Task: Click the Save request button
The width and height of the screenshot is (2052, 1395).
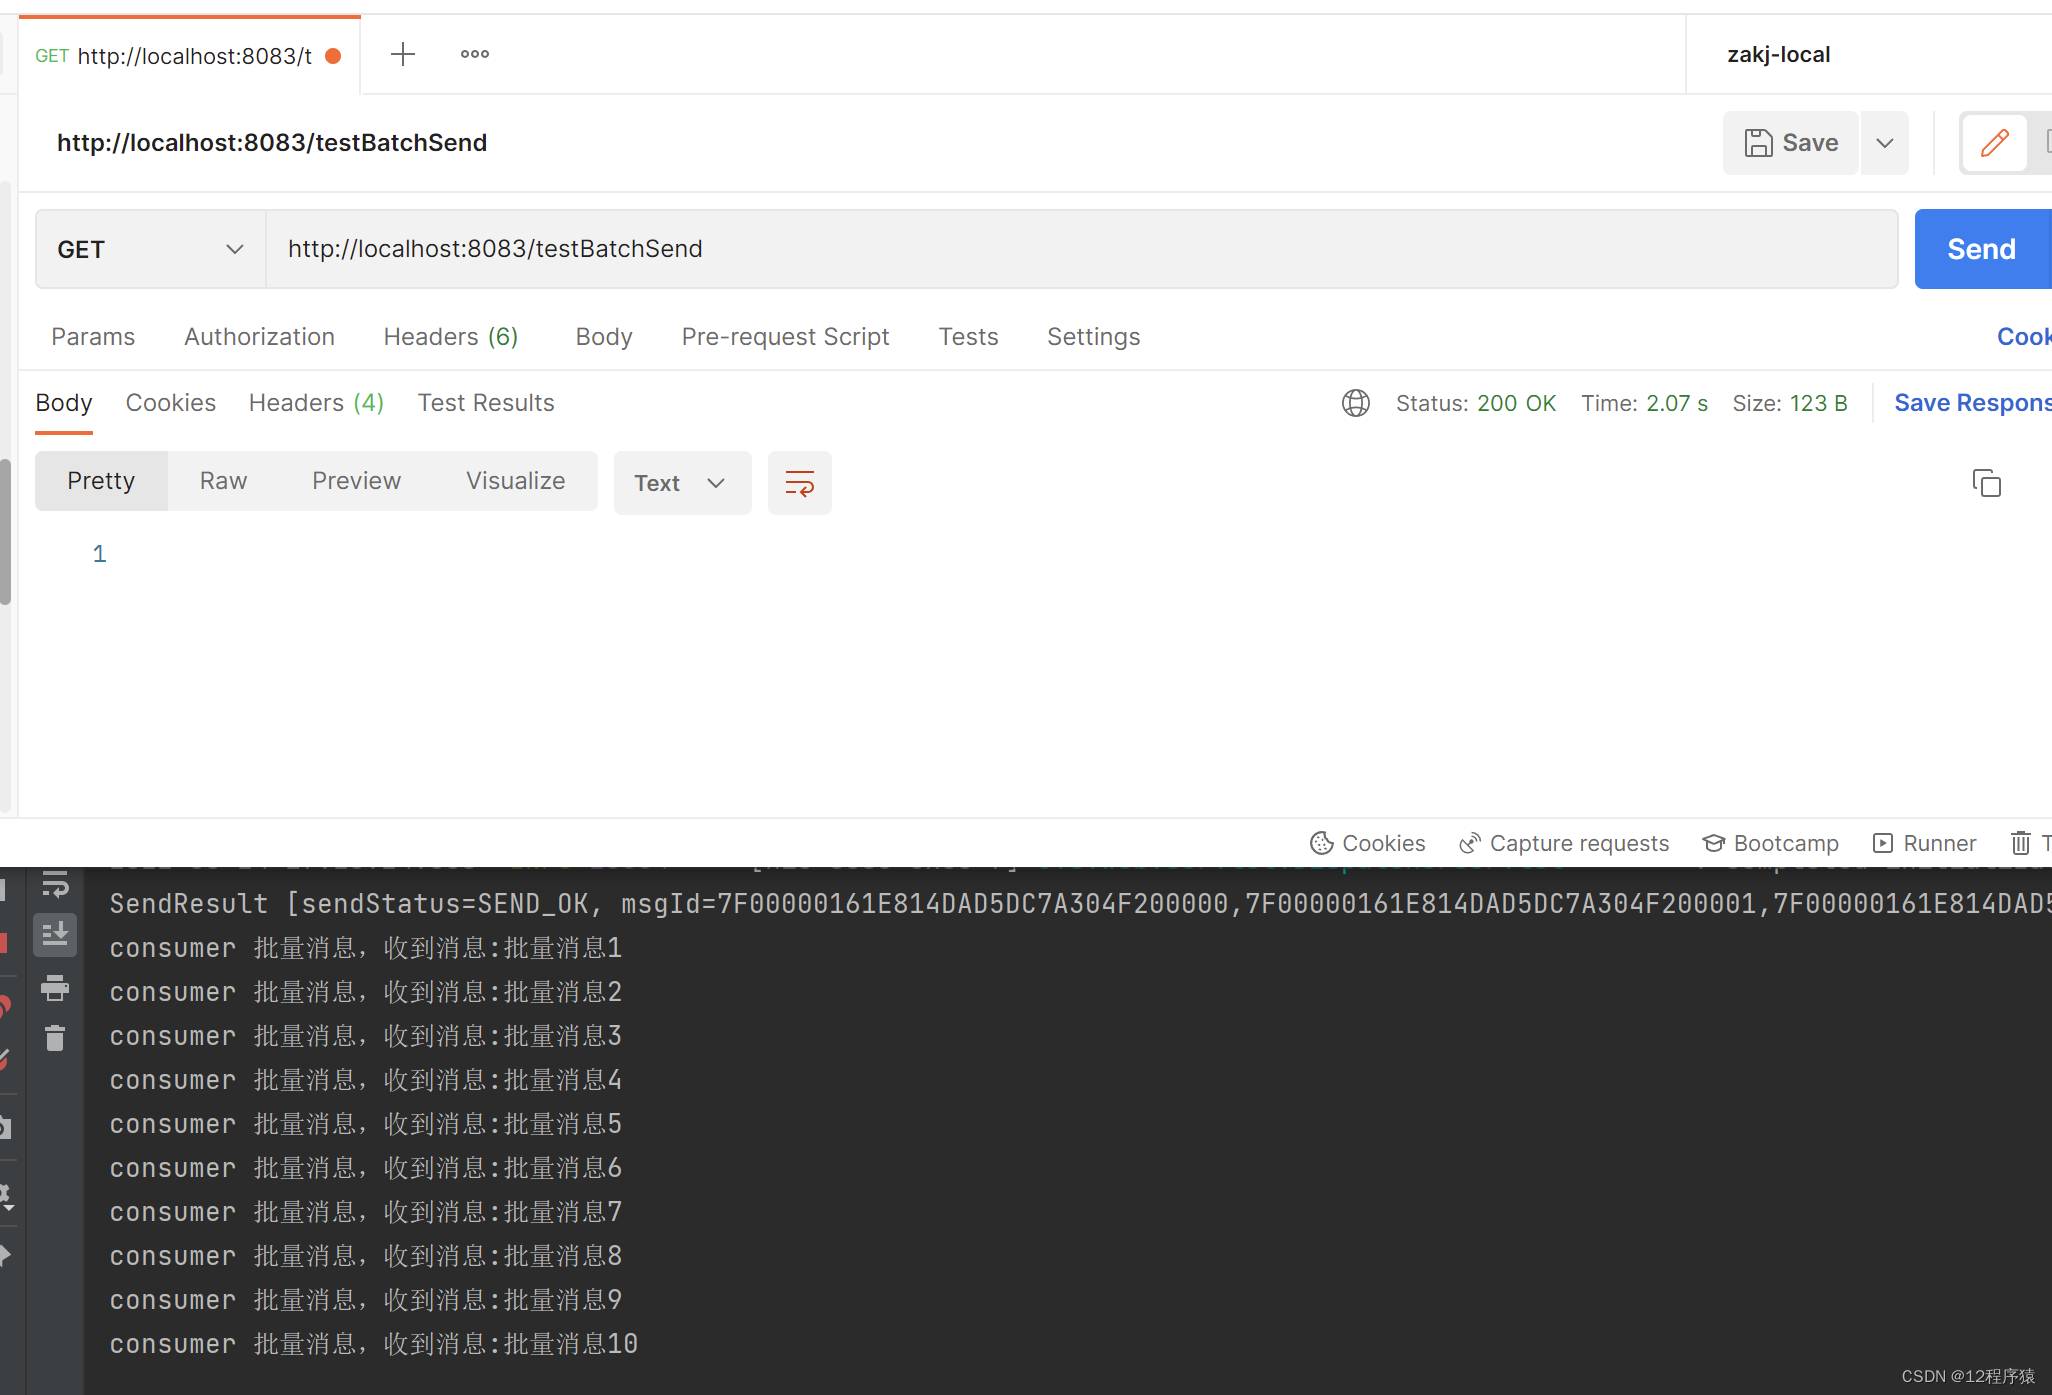Action: click(1791, 143)
